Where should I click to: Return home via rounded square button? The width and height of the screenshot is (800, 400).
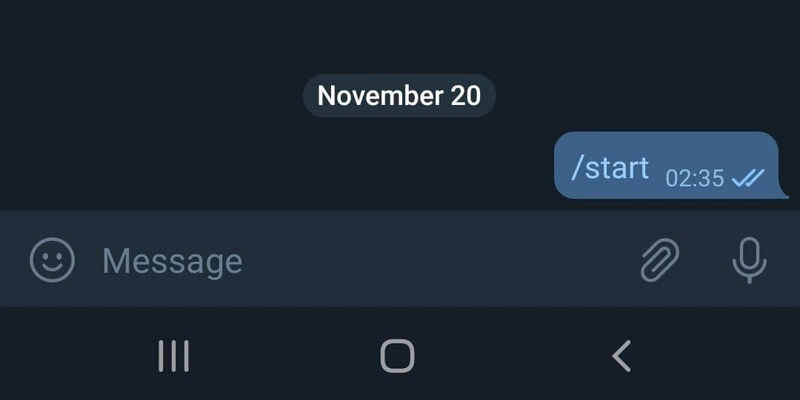point(397,356)
